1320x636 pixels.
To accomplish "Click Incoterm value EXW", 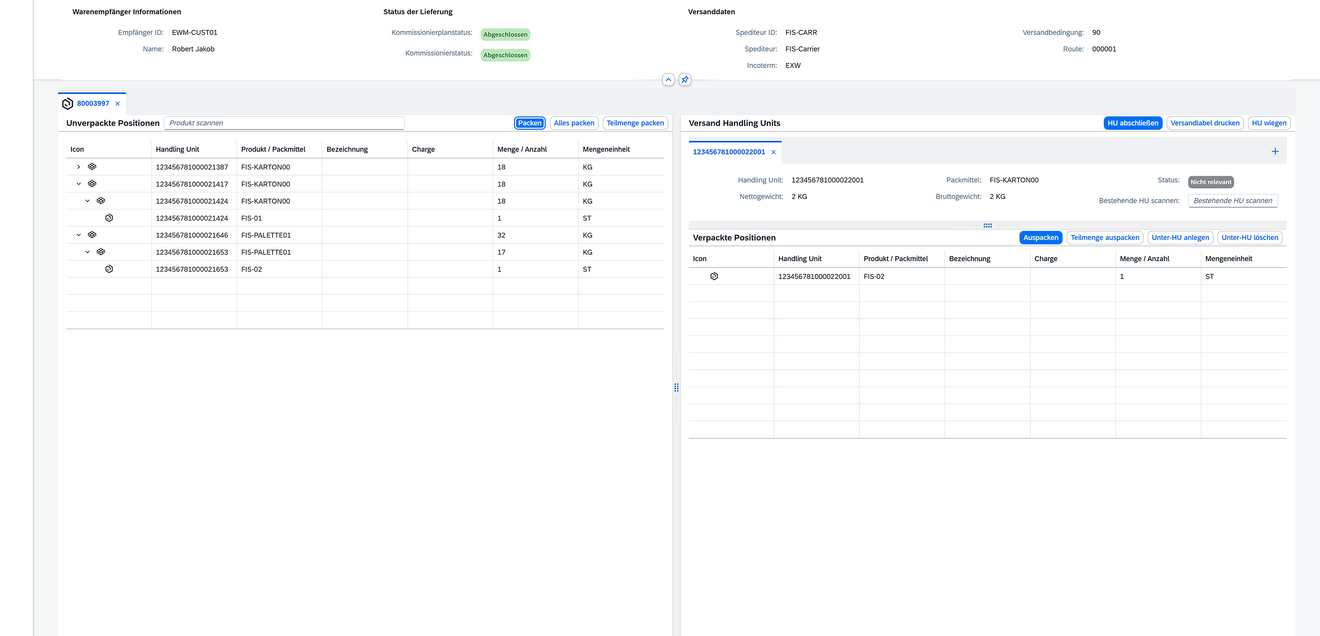I will pos(793,65).
